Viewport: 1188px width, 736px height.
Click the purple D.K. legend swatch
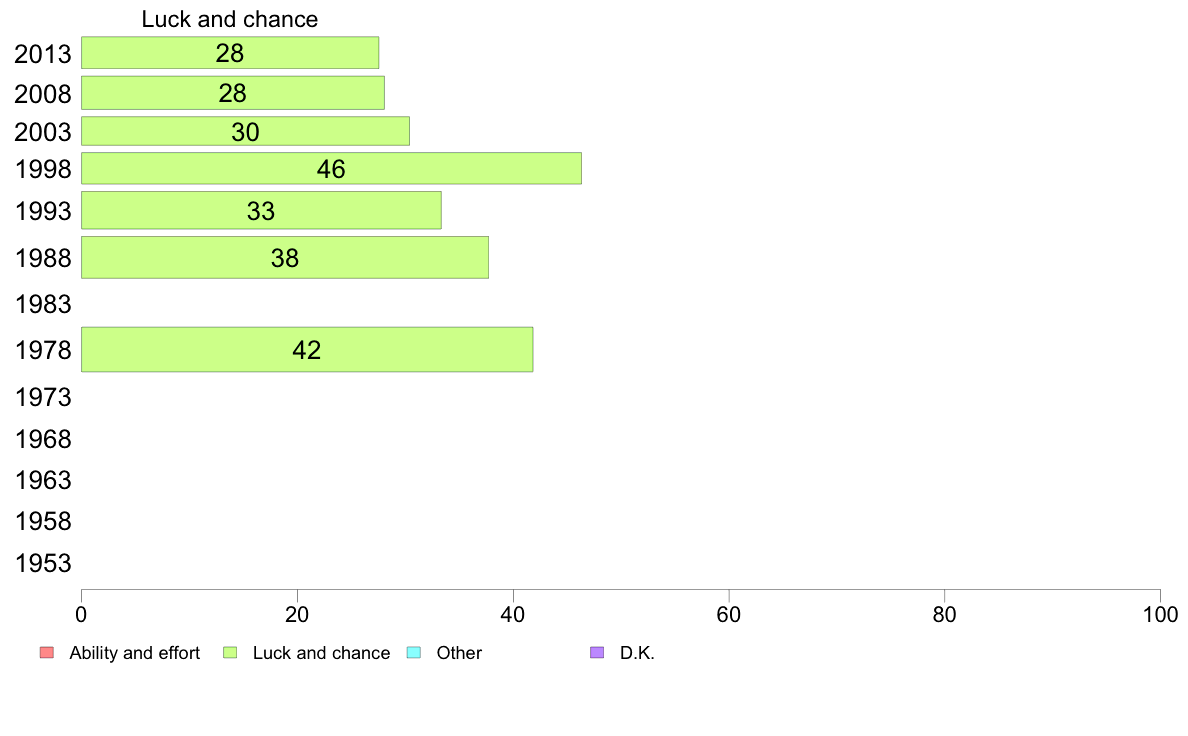(597, 653)
